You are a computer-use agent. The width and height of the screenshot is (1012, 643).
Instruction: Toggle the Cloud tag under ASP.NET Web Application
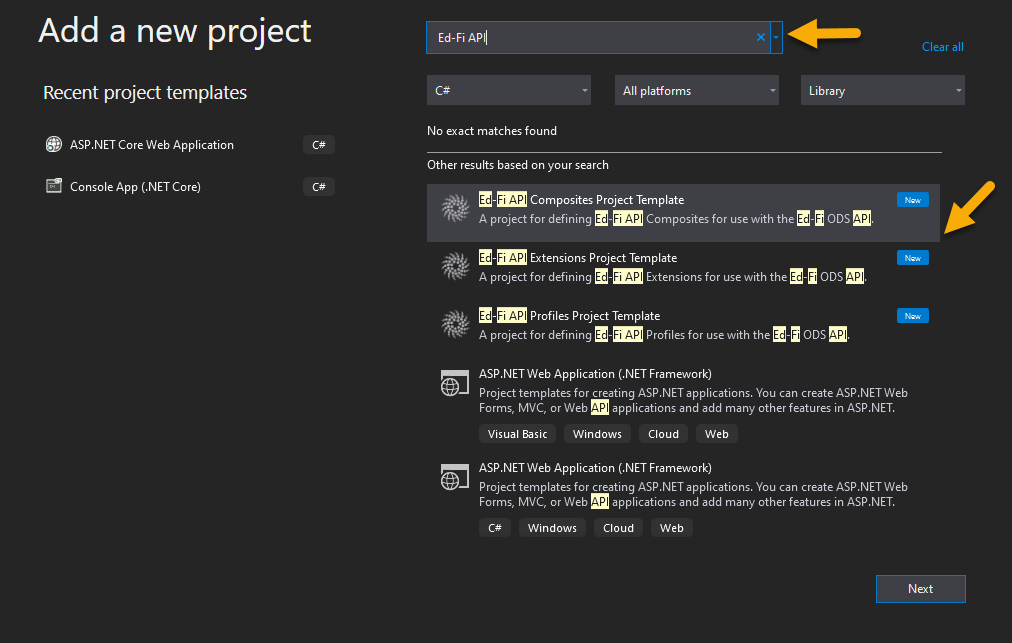click(x=663, y=434)
